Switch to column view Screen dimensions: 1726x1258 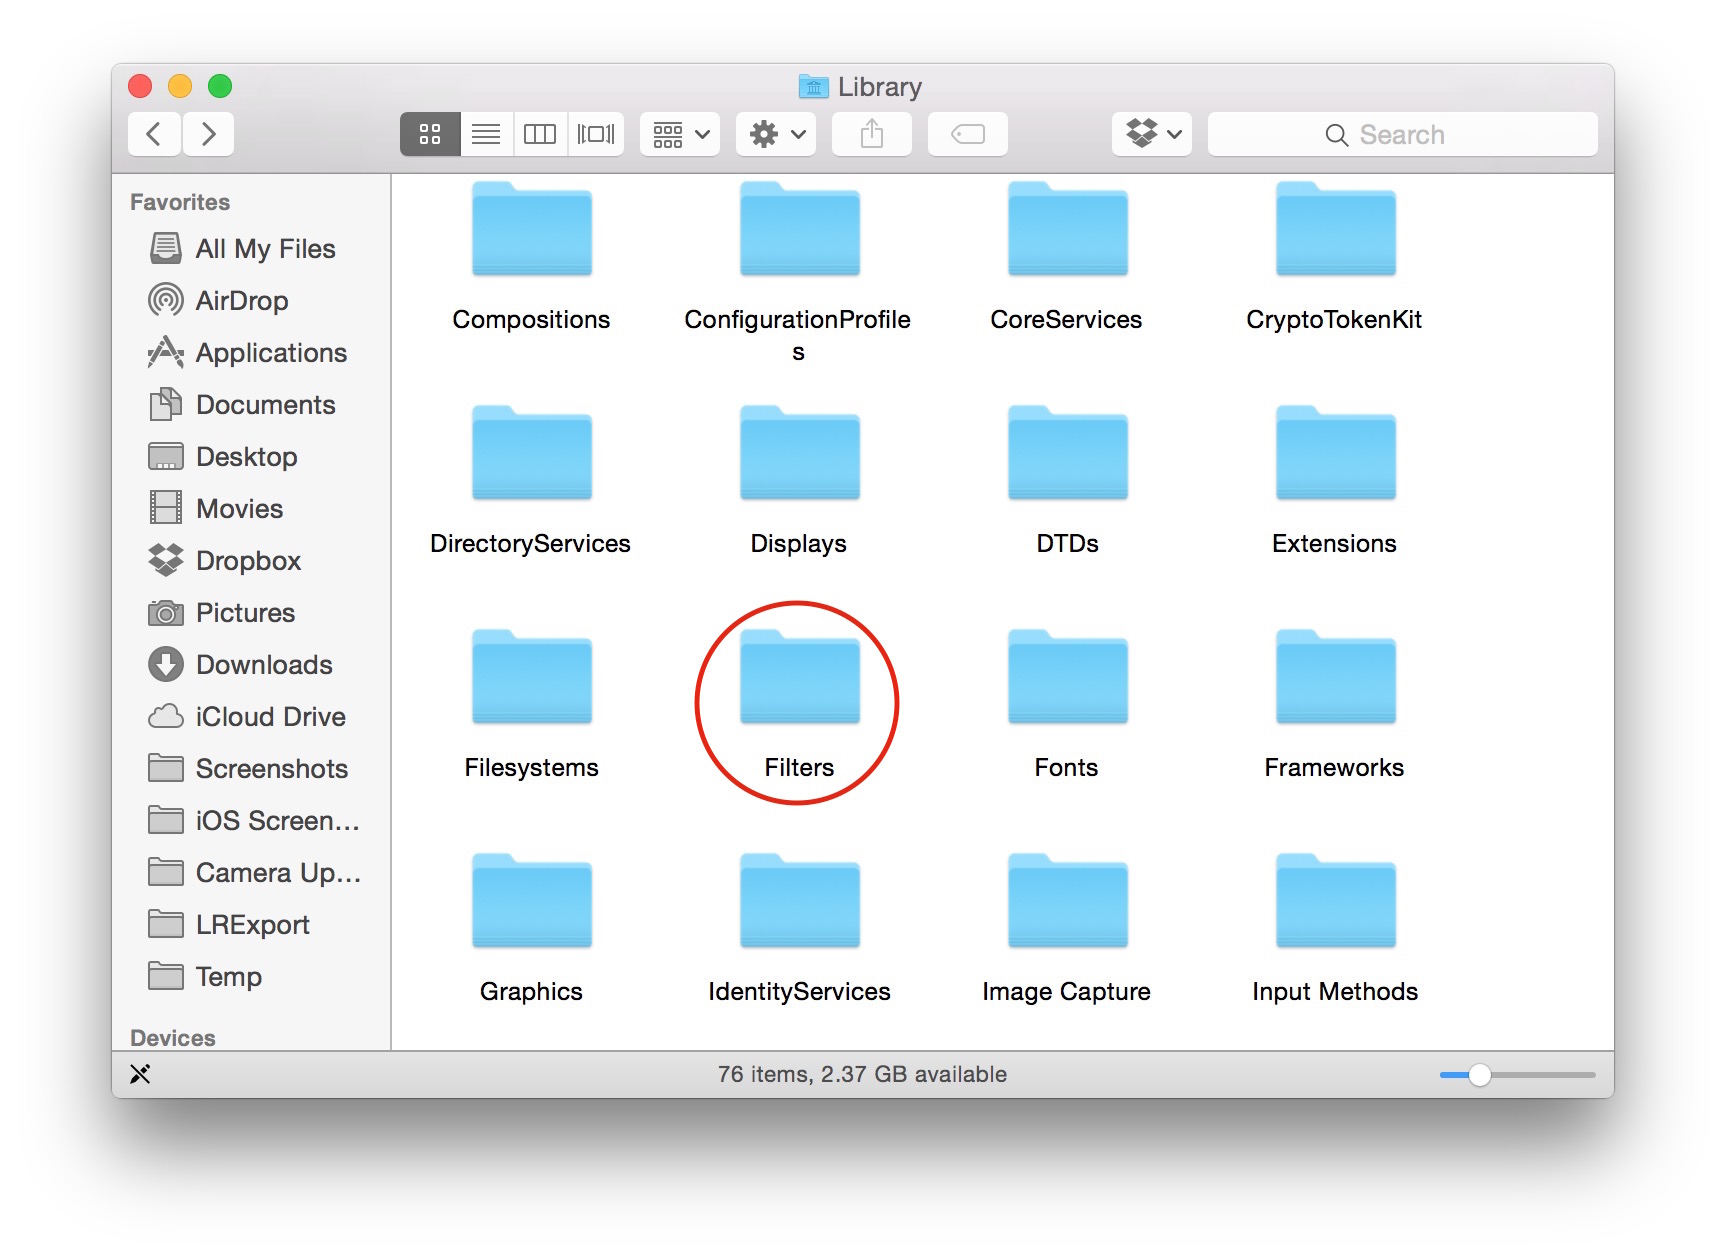(540, 134)
